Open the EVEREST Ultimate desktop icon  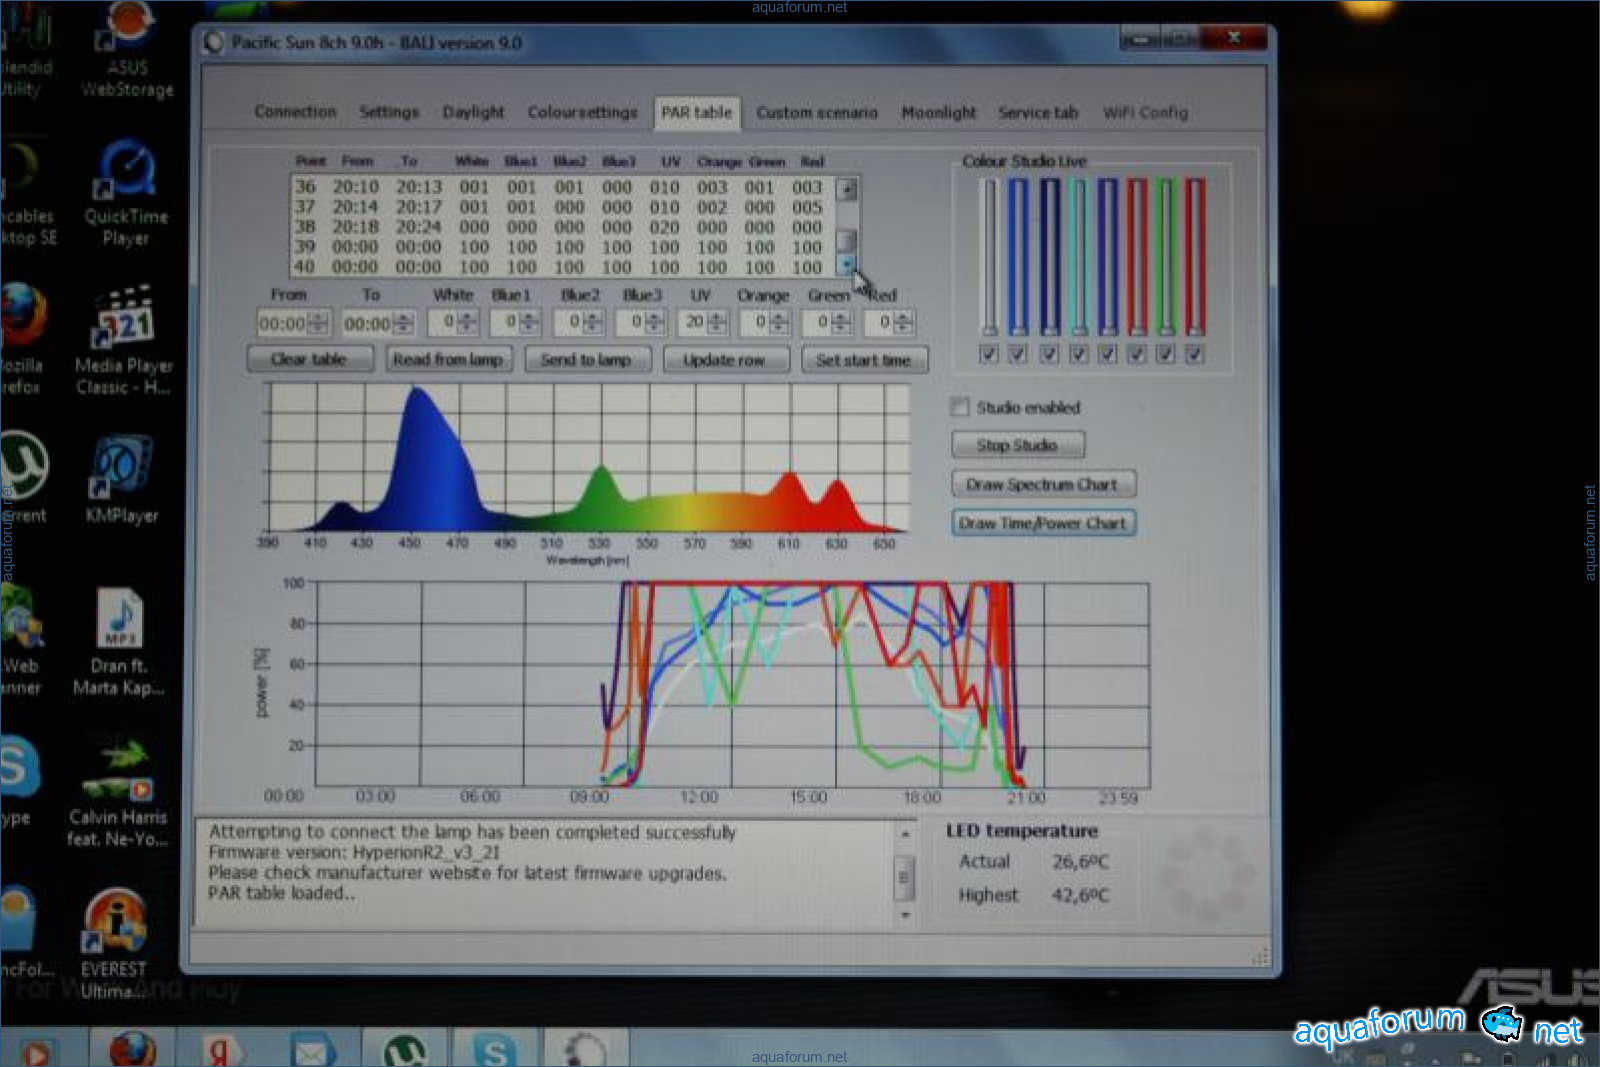pyautogui.click(x=115, y=920)
